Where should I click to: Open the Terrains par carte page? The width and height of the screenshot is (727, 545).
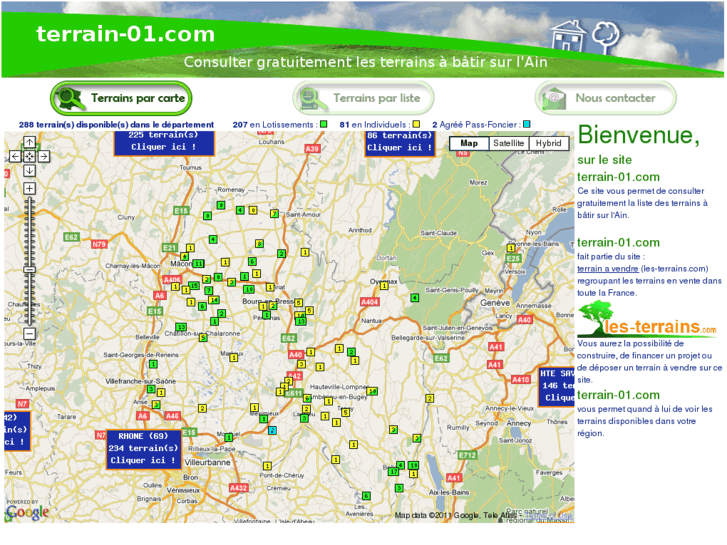click(x=121, y=98)
